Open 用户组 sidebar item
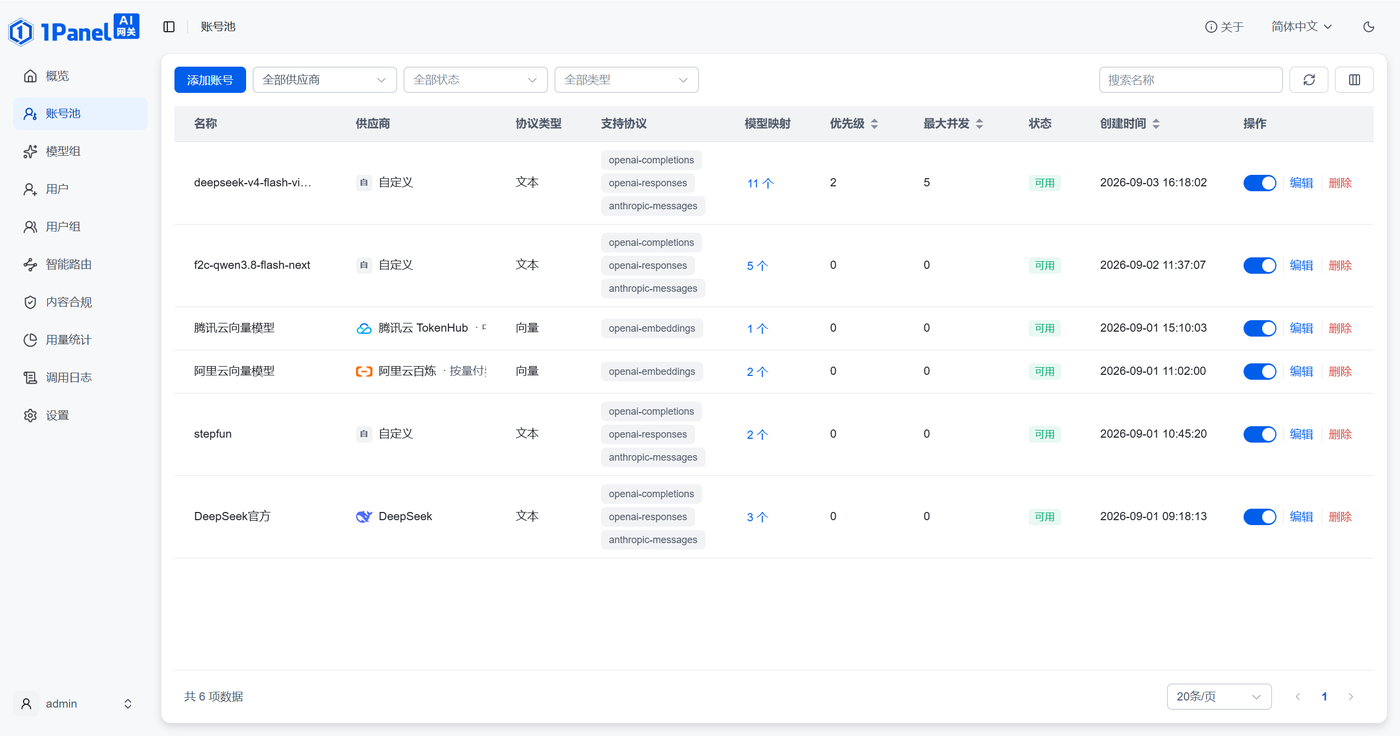 (x=80, y=227)
